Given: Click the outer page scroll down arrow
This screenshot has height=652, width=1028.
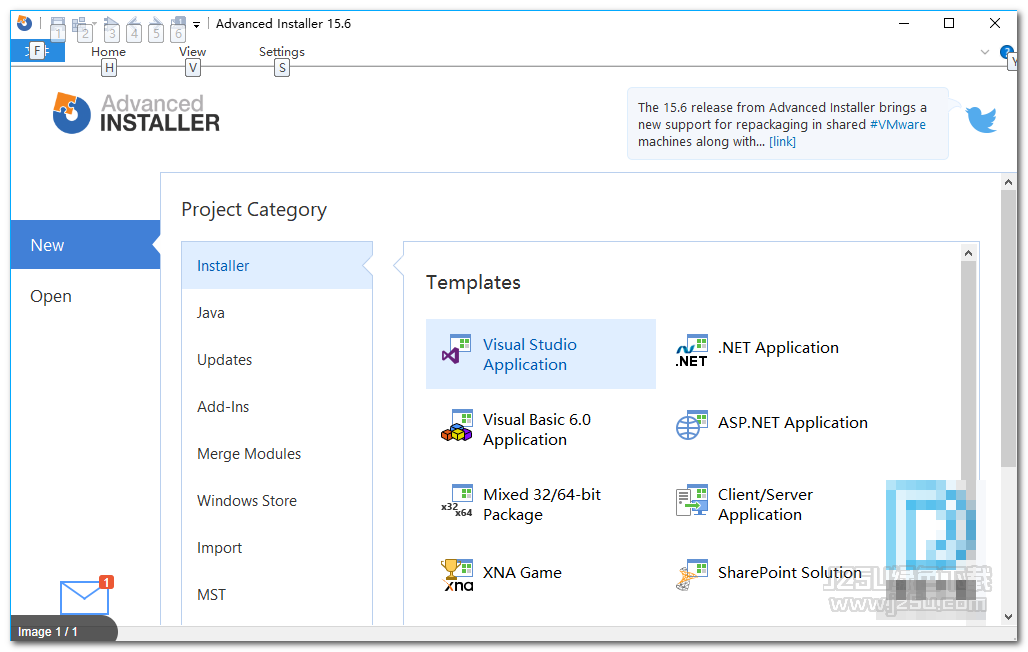Looking at the screenshot, I should [1008, 617].
